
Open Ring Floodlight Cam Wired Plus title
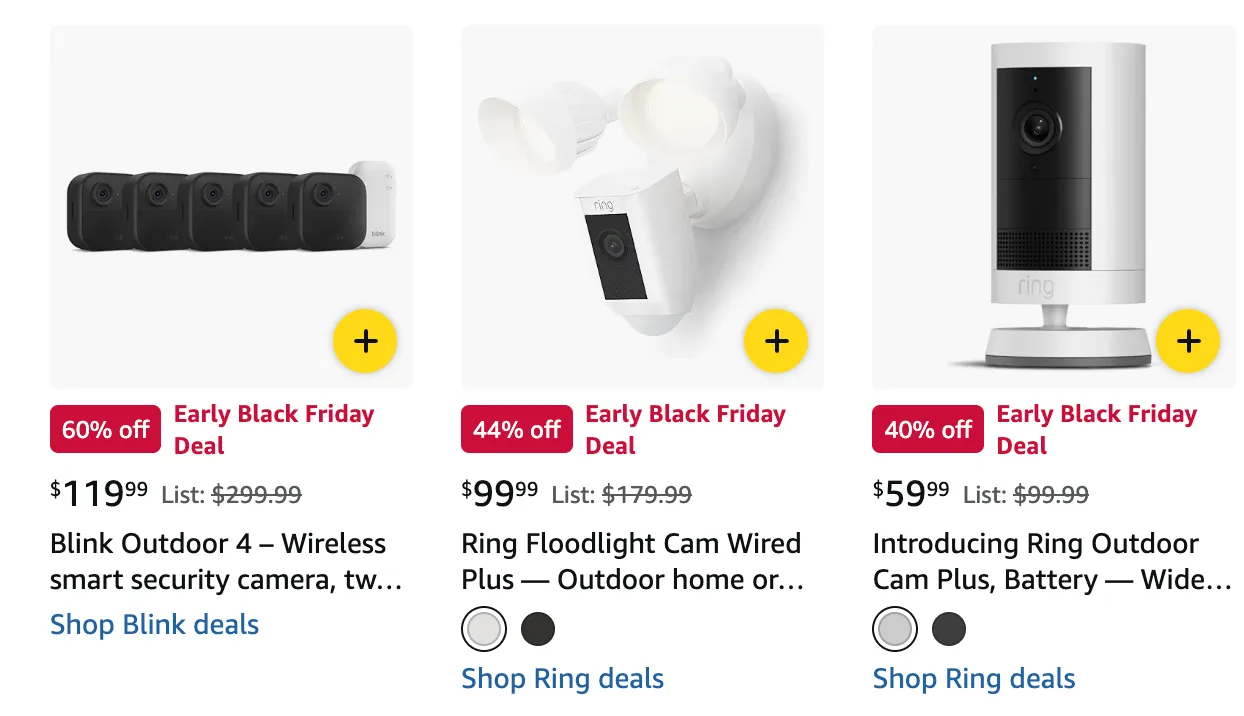632,561
